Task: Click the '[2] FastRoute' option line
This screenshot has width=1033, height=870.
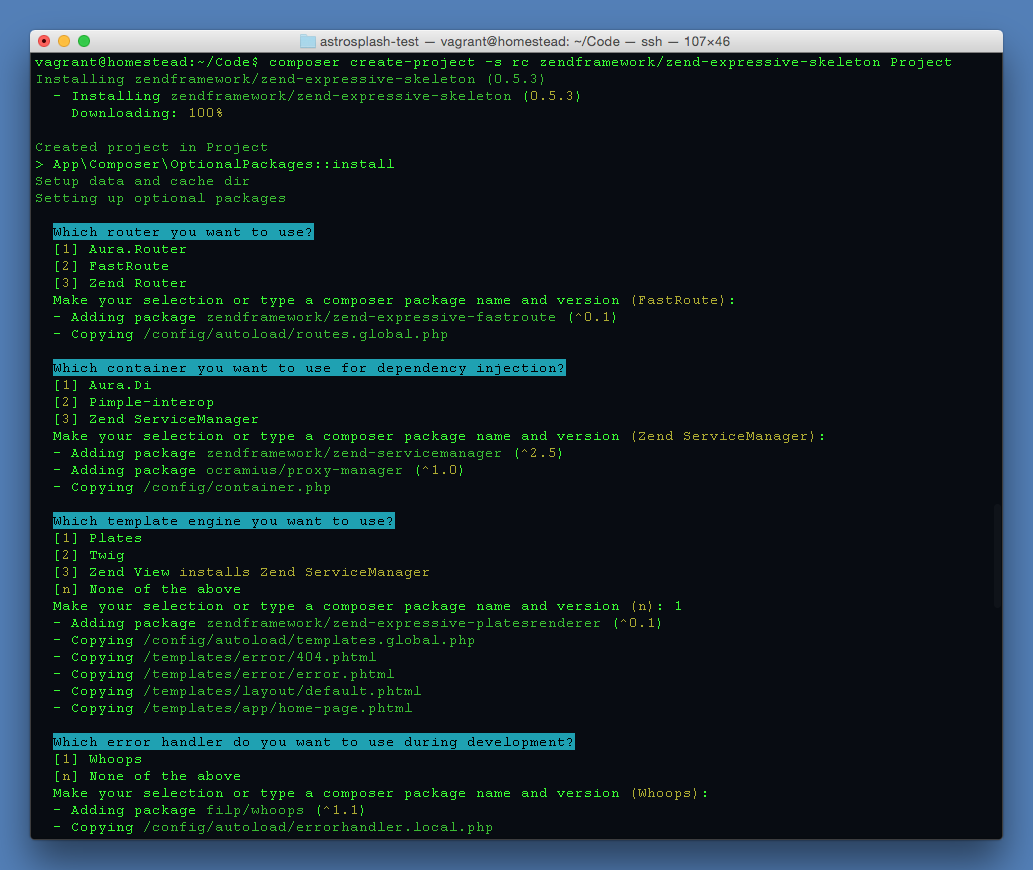Action: tap(111, 266)
